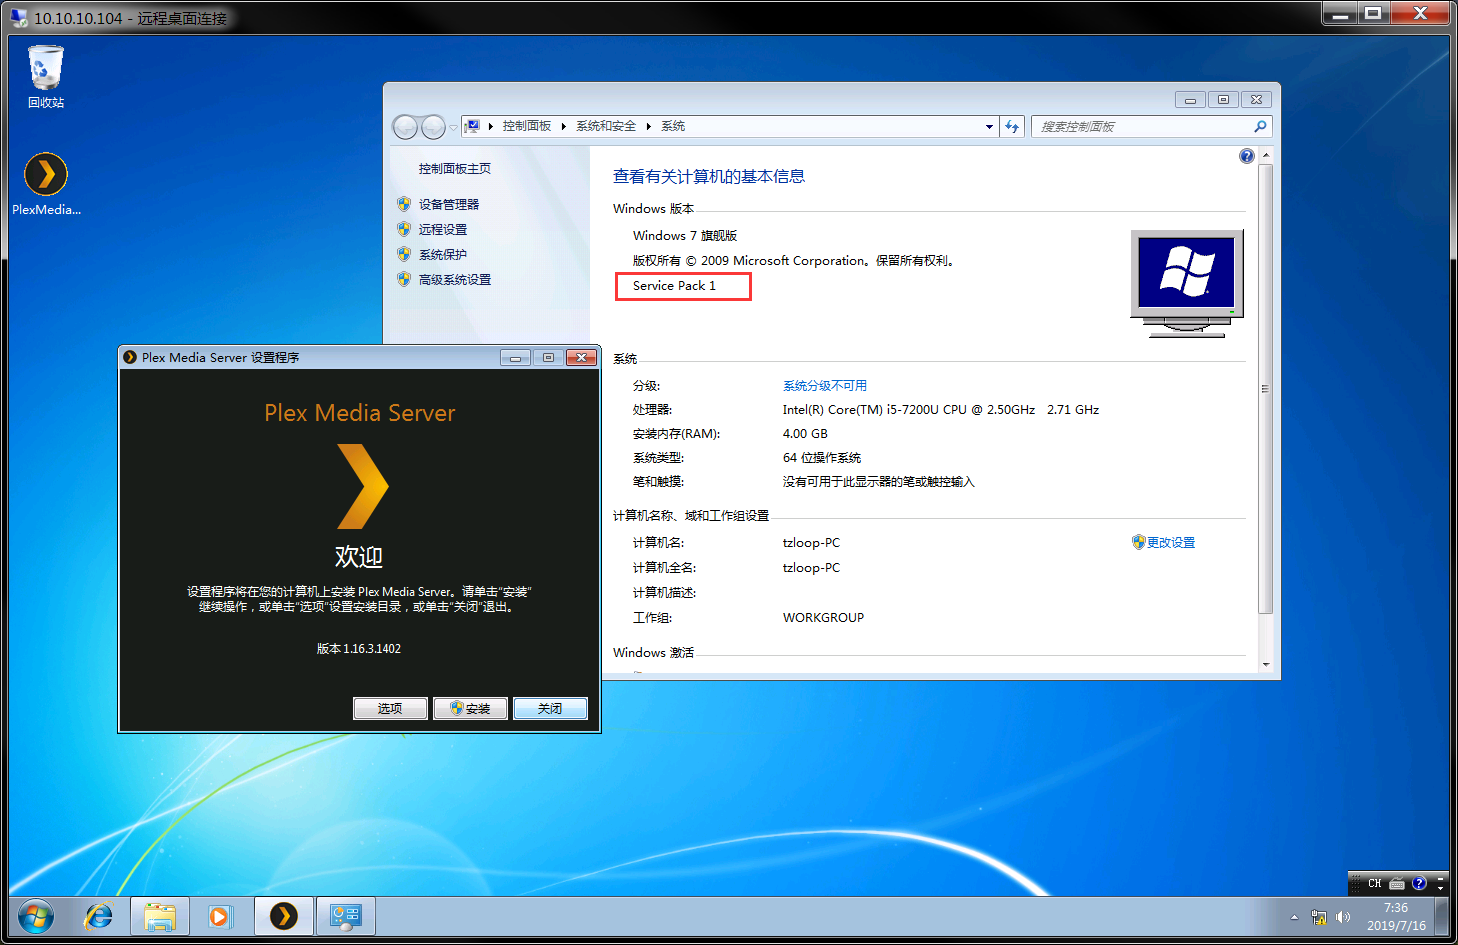1458x945 pixels.
Task: Click the 查看有关计算机的基本信息 heading
Action: point(709,177)
